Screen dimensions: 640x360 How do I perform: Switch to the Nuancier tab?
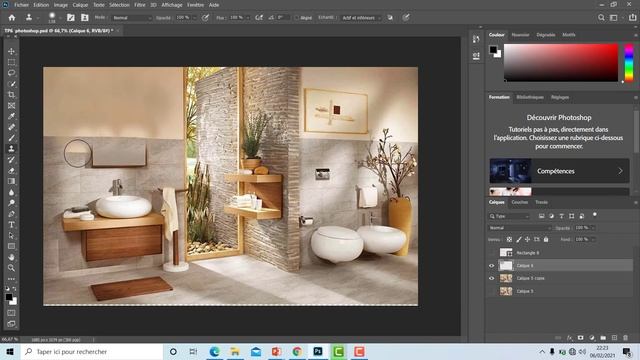point(520,35)
